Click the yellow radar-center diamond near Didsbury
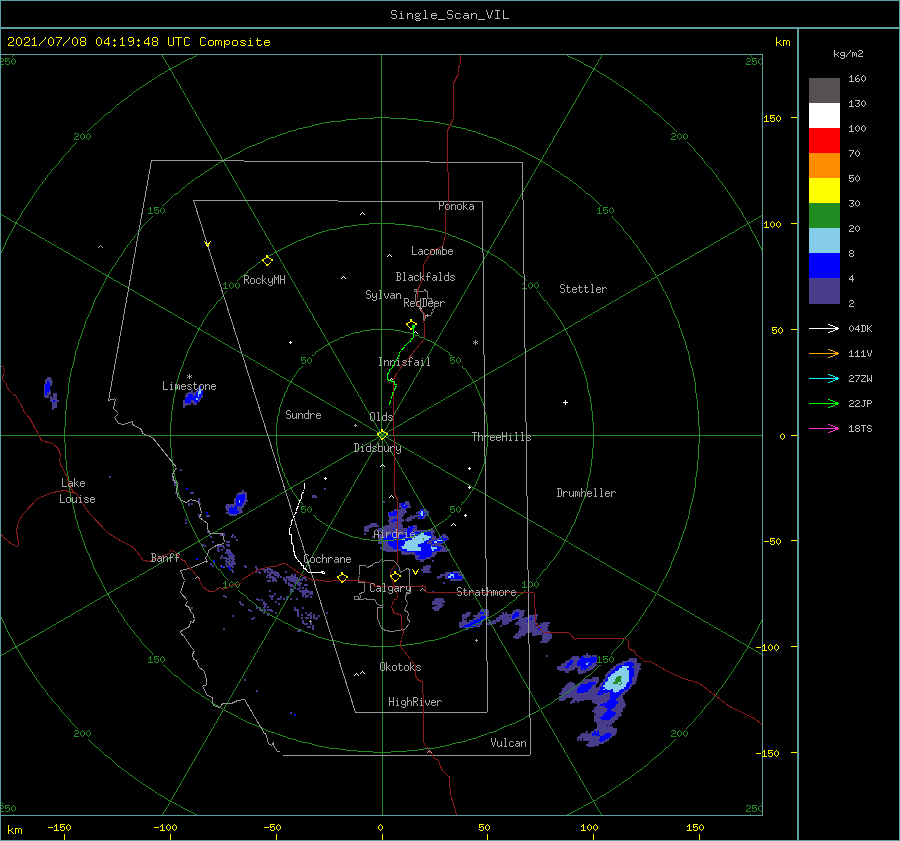This screenshot has width=900, height=841. coord(382,435)
